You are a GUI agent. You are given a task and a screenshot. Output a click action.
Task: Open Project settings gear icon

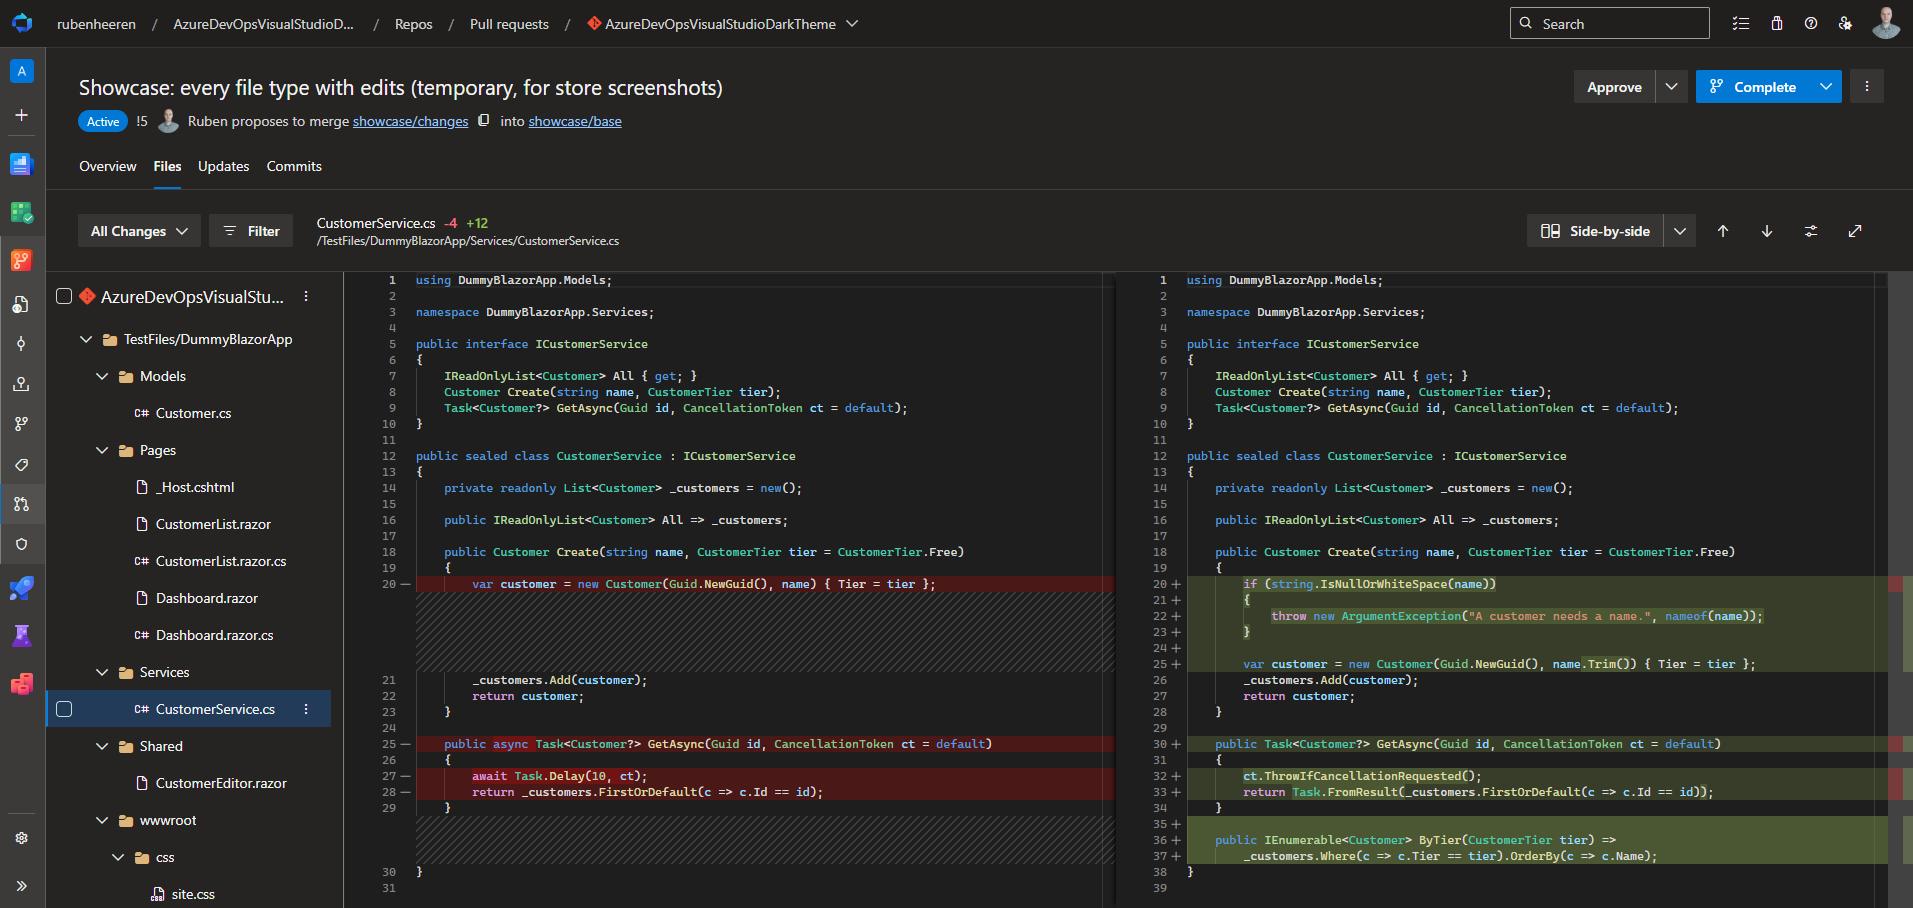(x=22, y=838)
